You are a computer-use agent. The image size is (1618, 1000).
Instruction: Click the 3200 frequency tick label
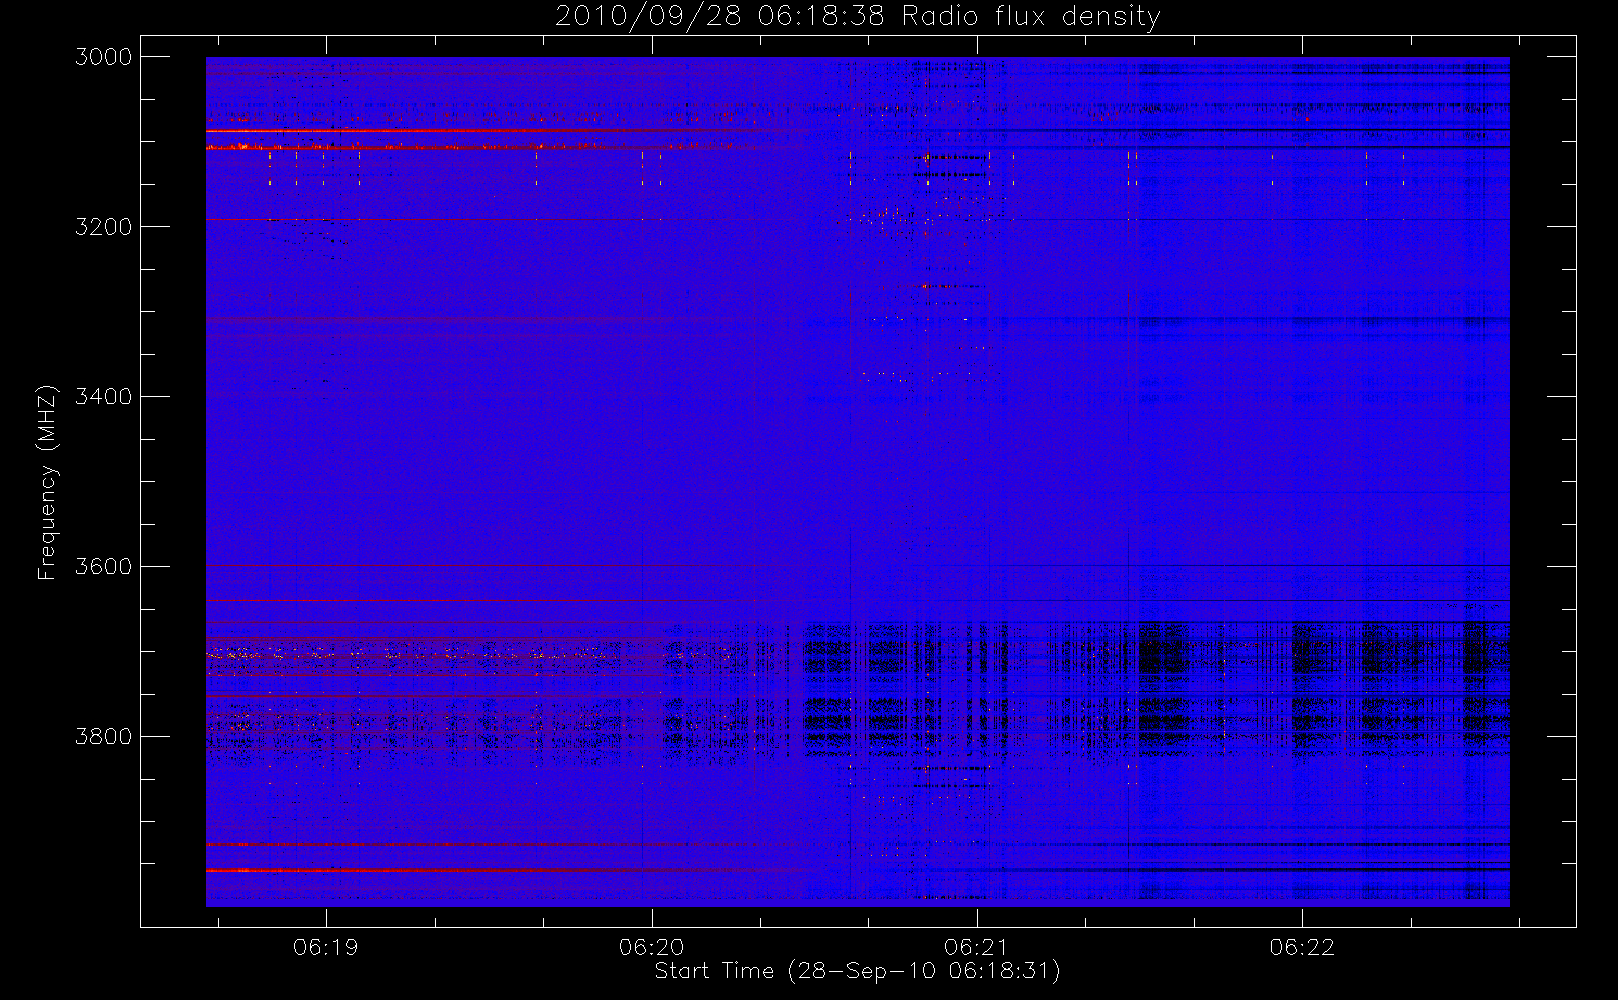pos(104,227)
